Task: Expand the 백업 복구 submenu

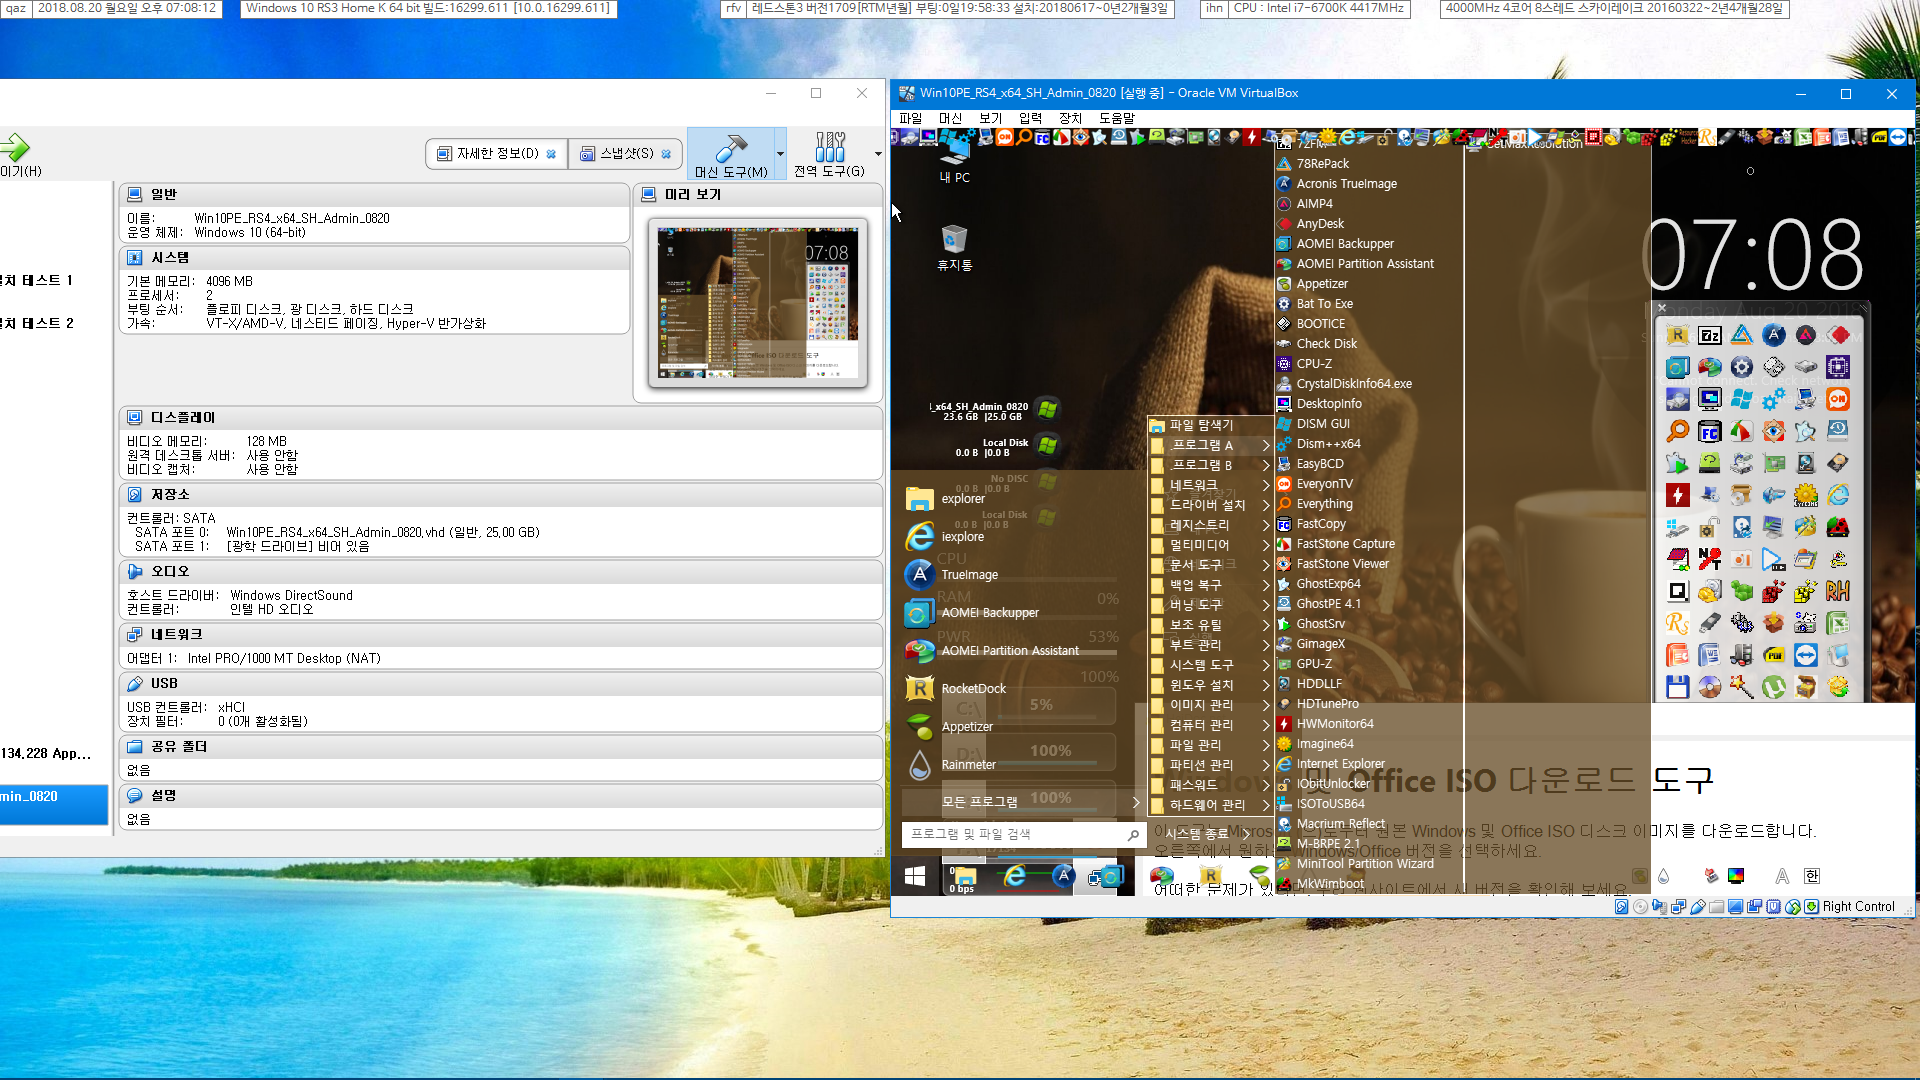Action: [1210, 585]
